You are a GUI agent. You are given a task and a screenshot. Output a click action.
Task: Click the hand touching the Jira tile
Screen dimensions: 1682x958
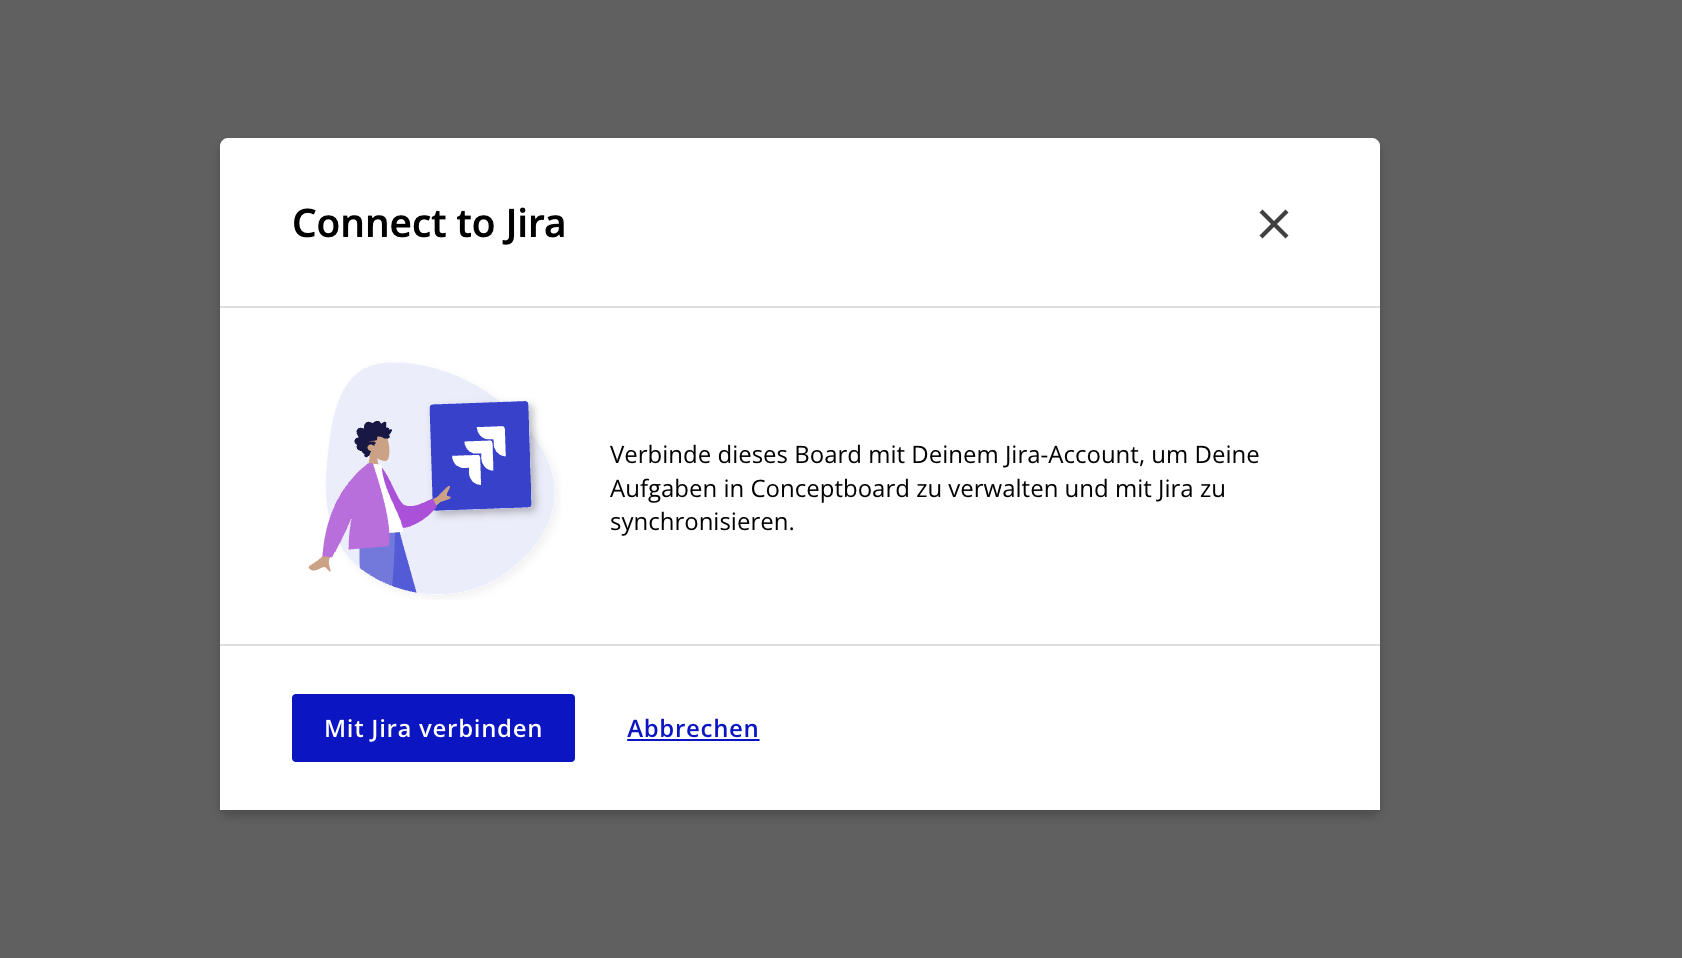point(442,493)
